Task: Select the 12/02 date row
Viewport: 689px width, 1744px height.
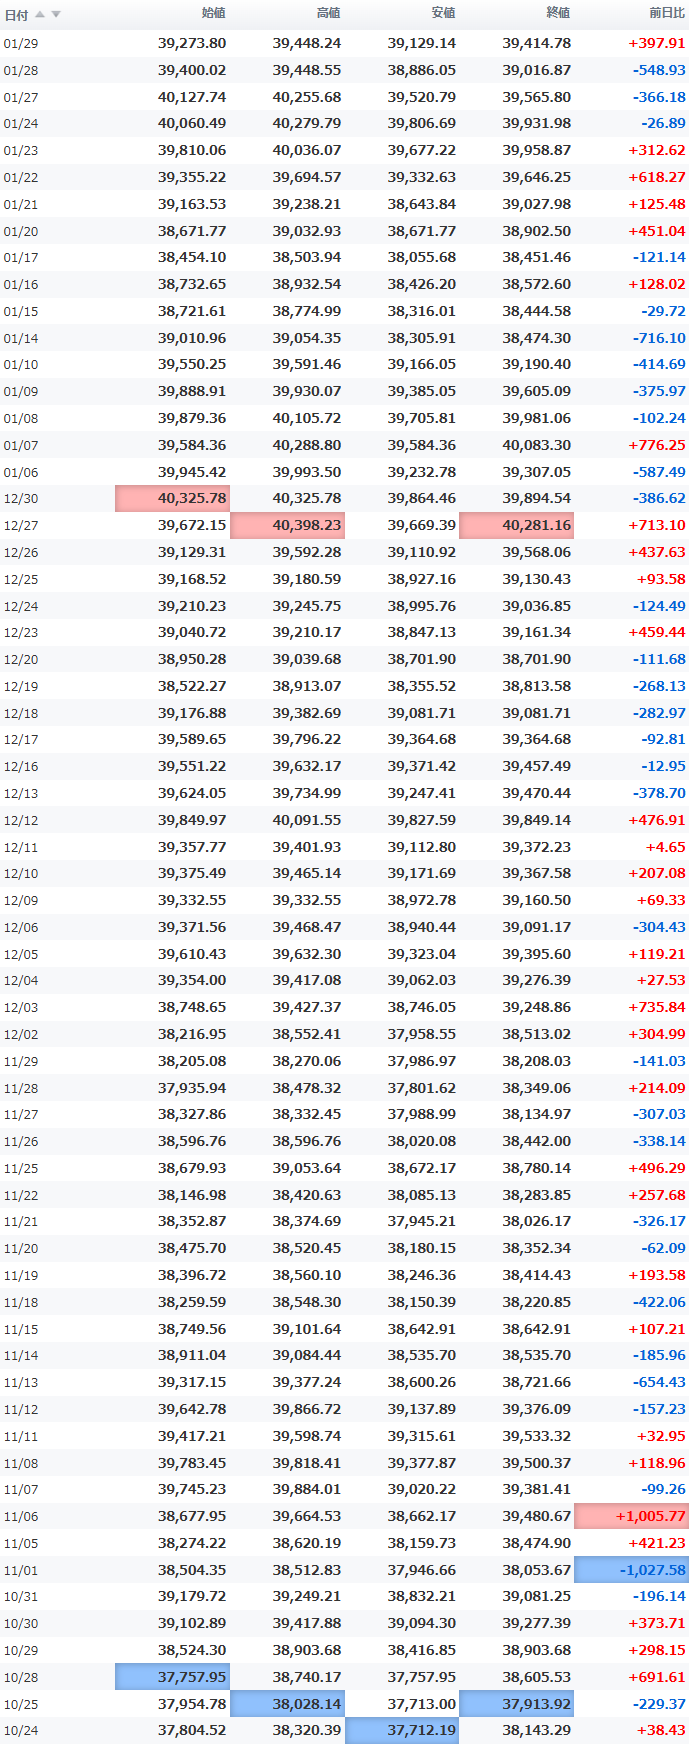Action: (344, 1034)
